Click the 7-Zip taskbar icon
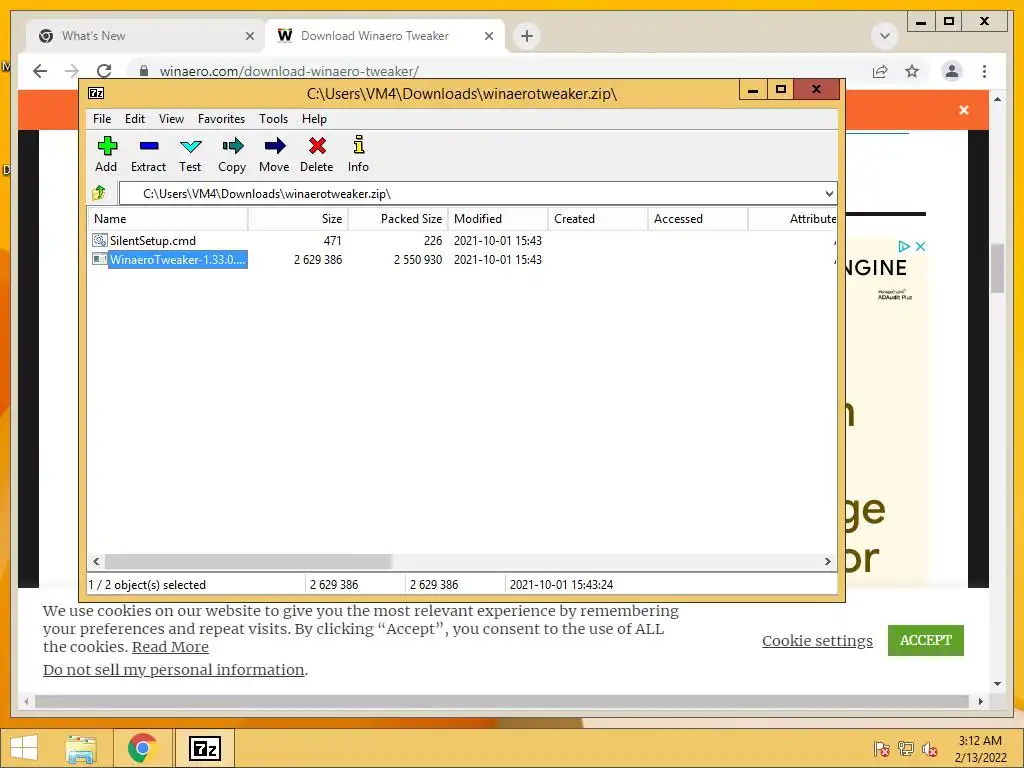1024x768 pixels. [204, 748]
